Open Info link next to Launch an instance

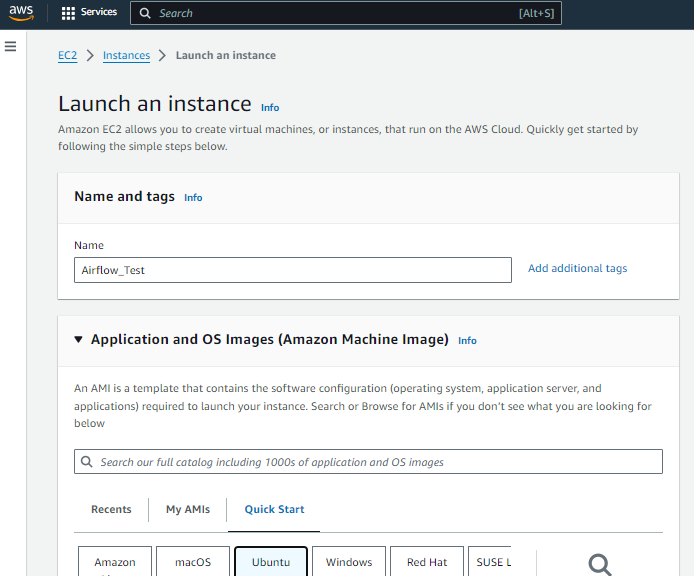270,108
